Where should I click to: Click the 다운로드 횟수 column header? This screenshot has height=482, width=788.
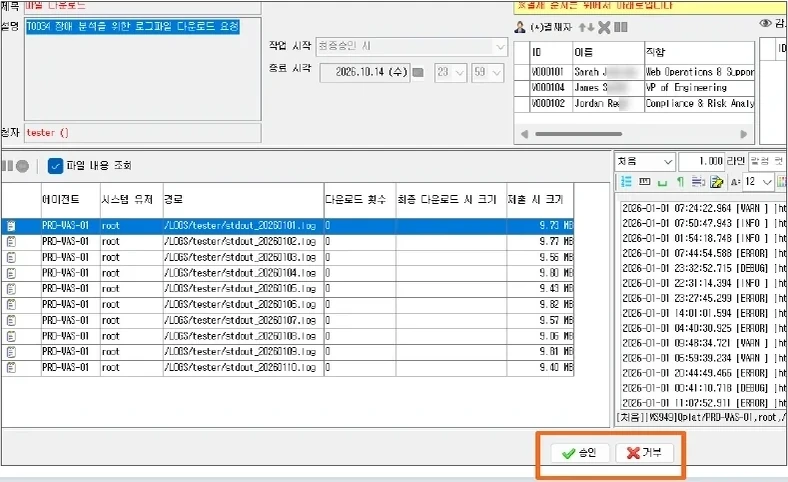360,200
